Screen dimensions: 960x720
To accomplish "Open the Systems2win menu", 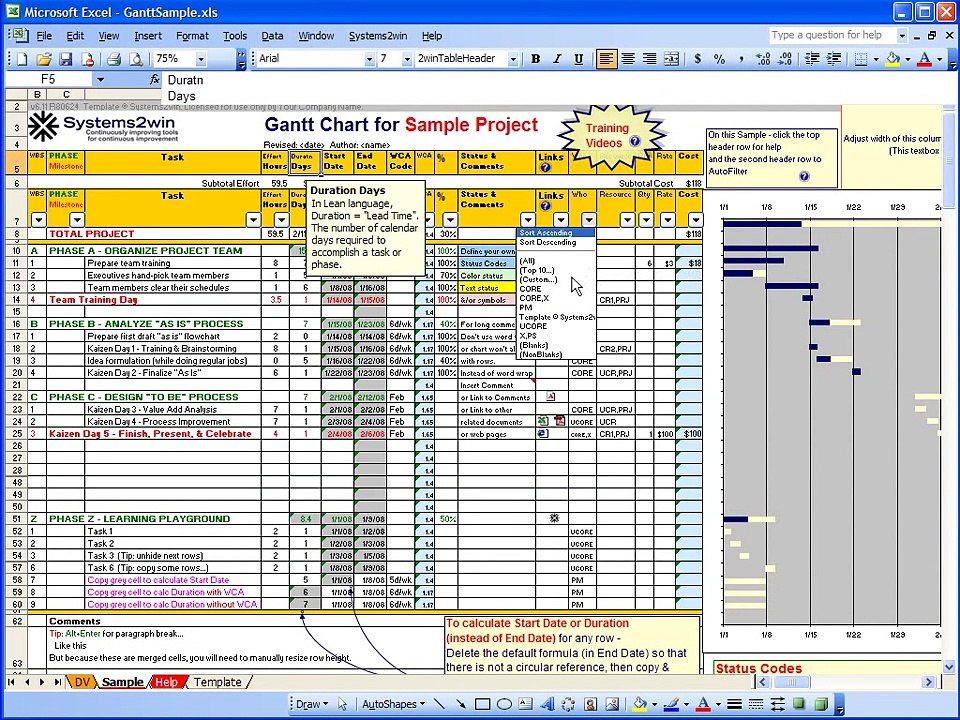I will [x=378, y=36].
